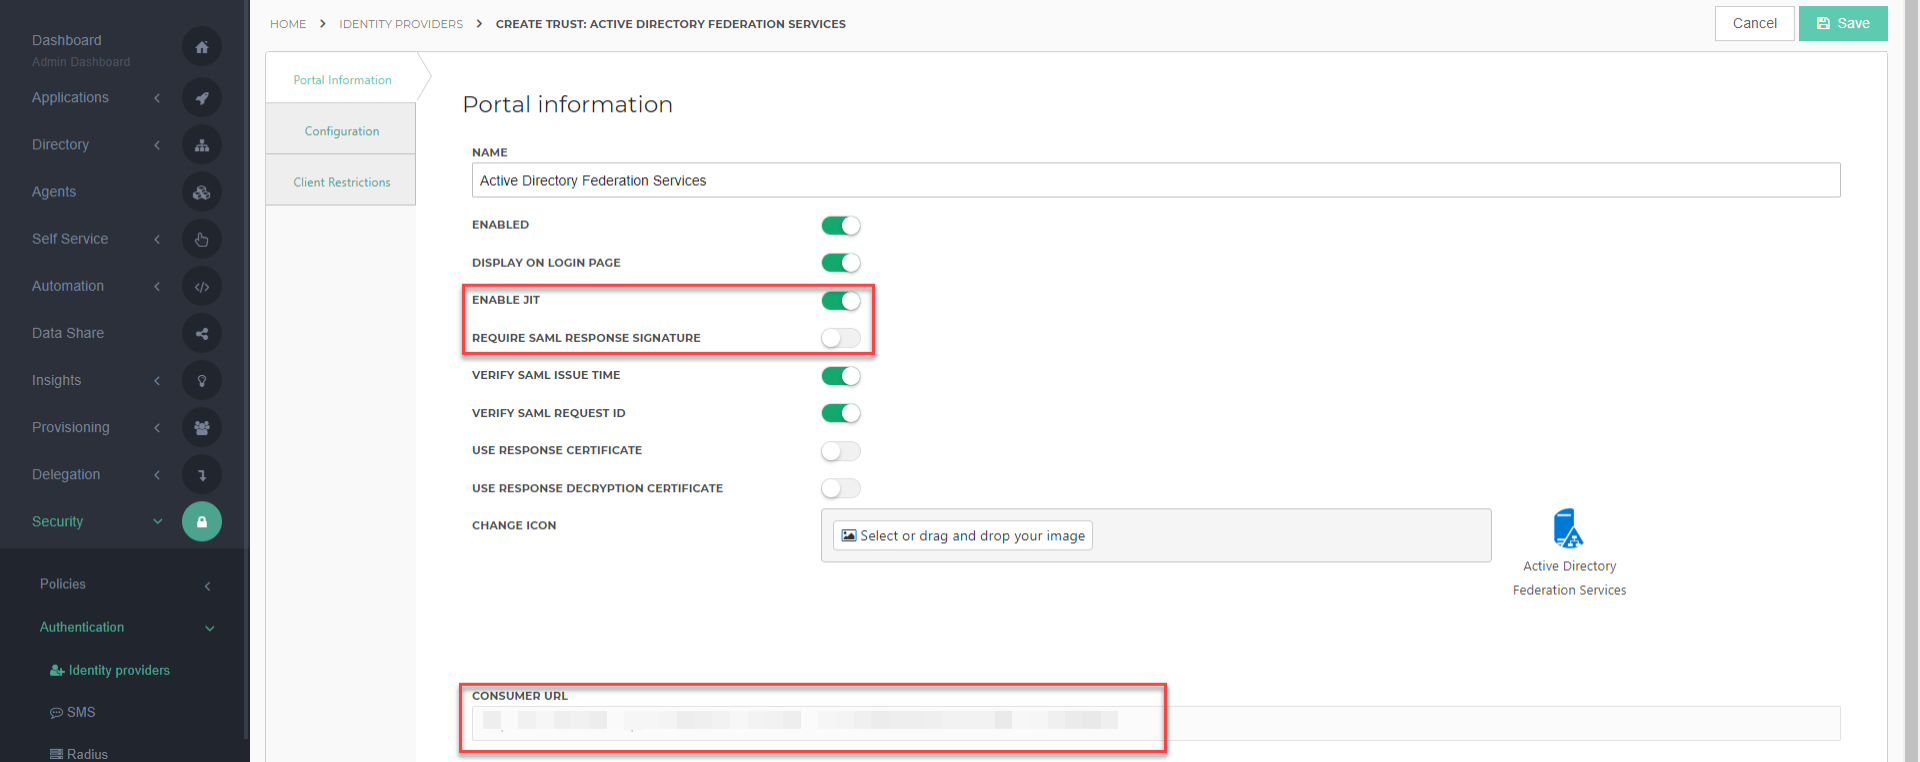Open the Agents menu label
This screenshot has width=1920, height=762.
pyautogui.click(x=54, y=192)
